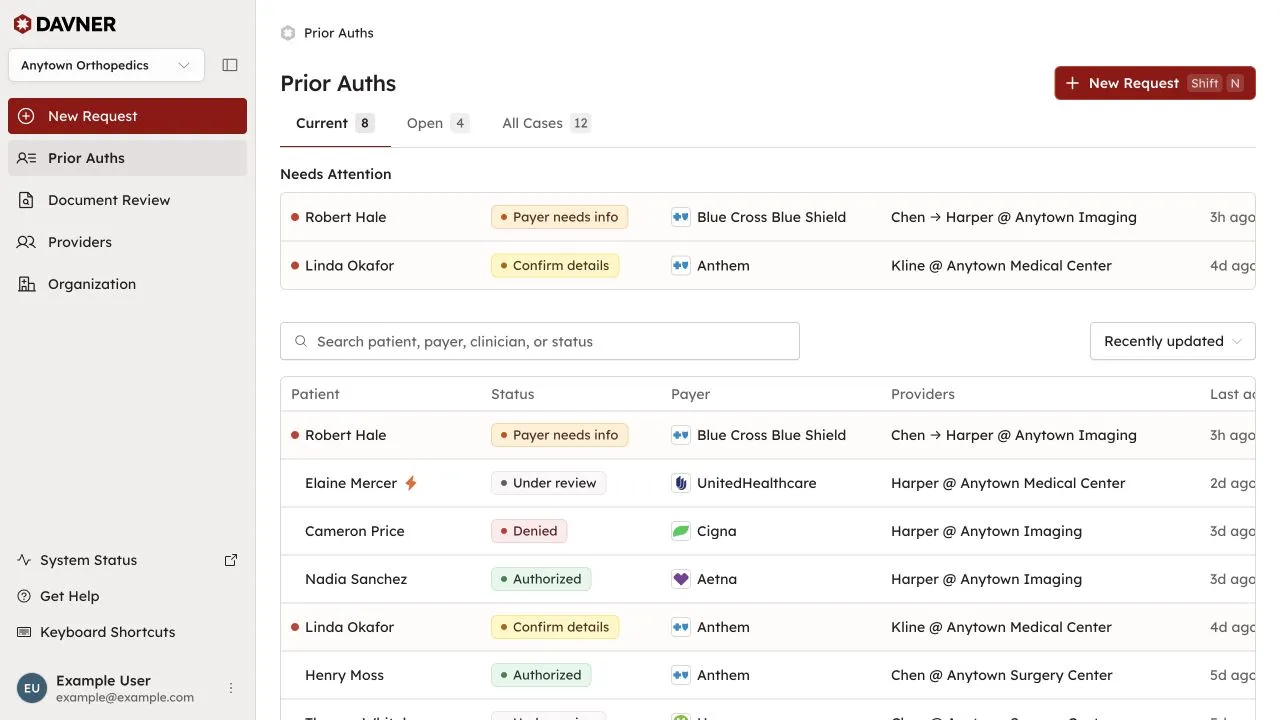
Task: Click the UnitedHealthcare logo icon
Action: point(681,483)
